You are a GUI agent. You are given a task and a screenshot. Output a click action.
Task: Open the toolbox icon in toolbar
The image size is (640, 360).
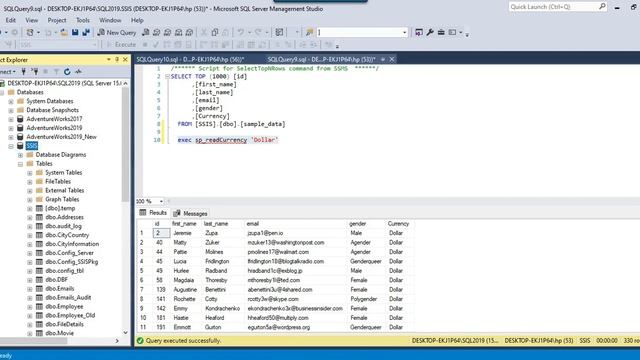441,32
